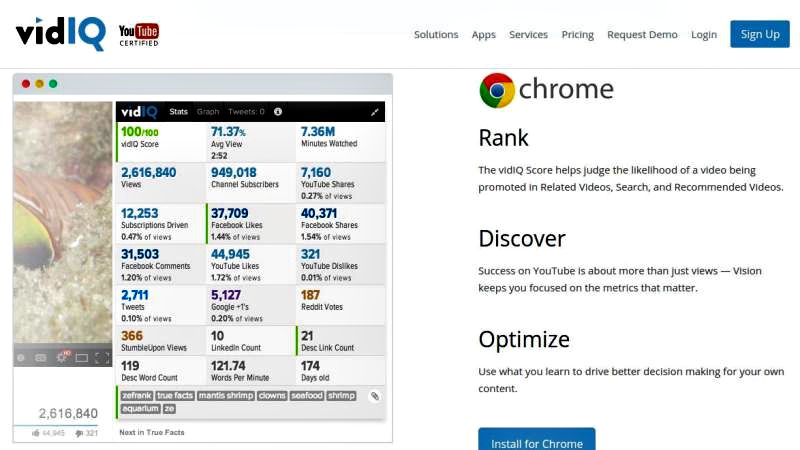Screen dimensions: 800x450
Task: Click the fullscreen icon in the video player
Action: [102, 358]
